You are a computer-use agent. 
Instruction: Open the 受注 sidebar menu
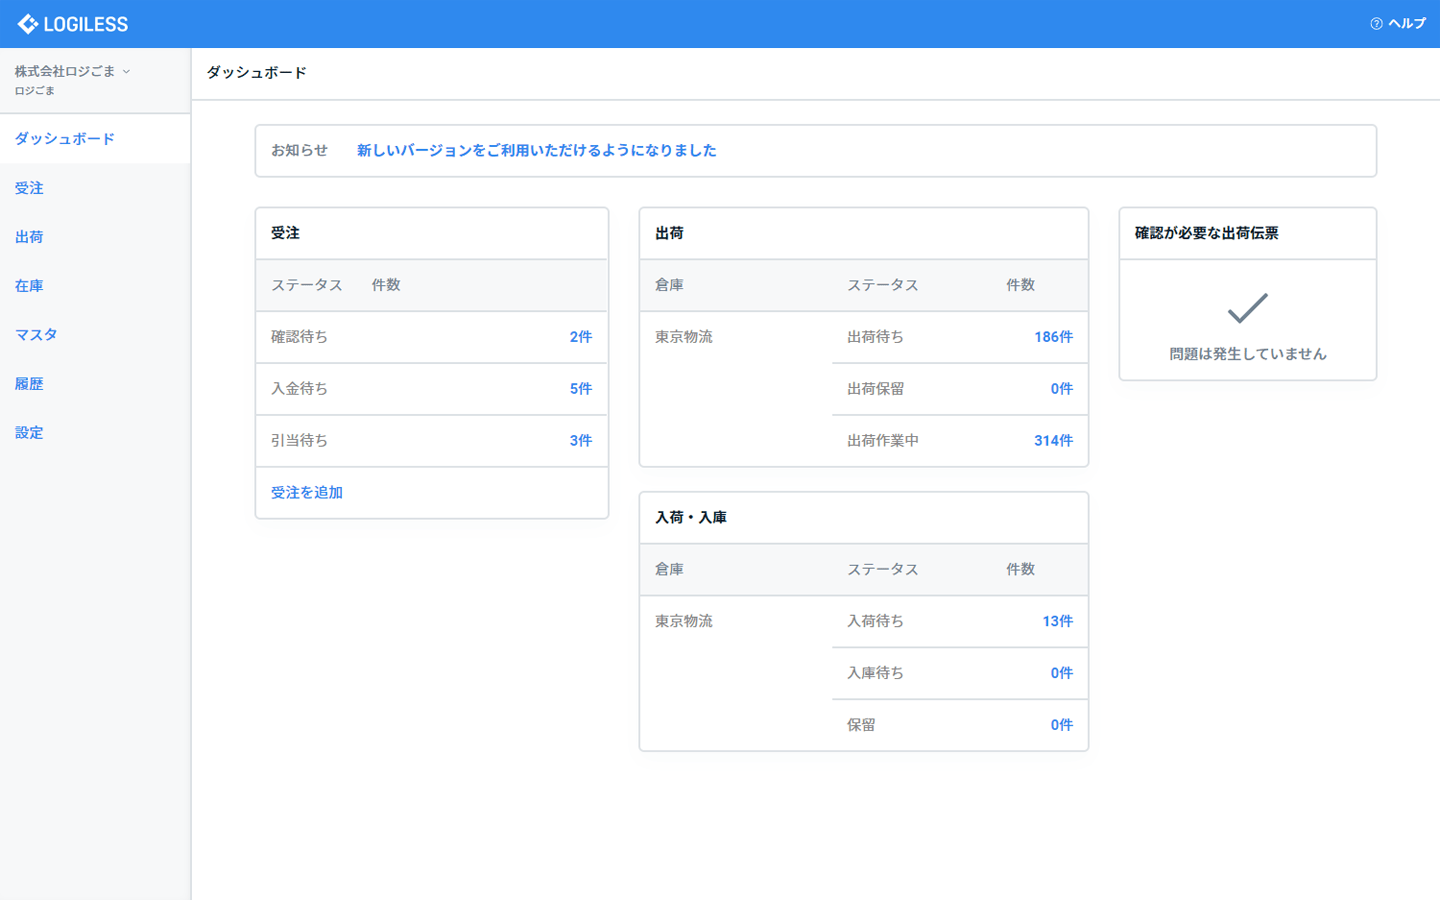pyautogui.click(x=95, y=188)
